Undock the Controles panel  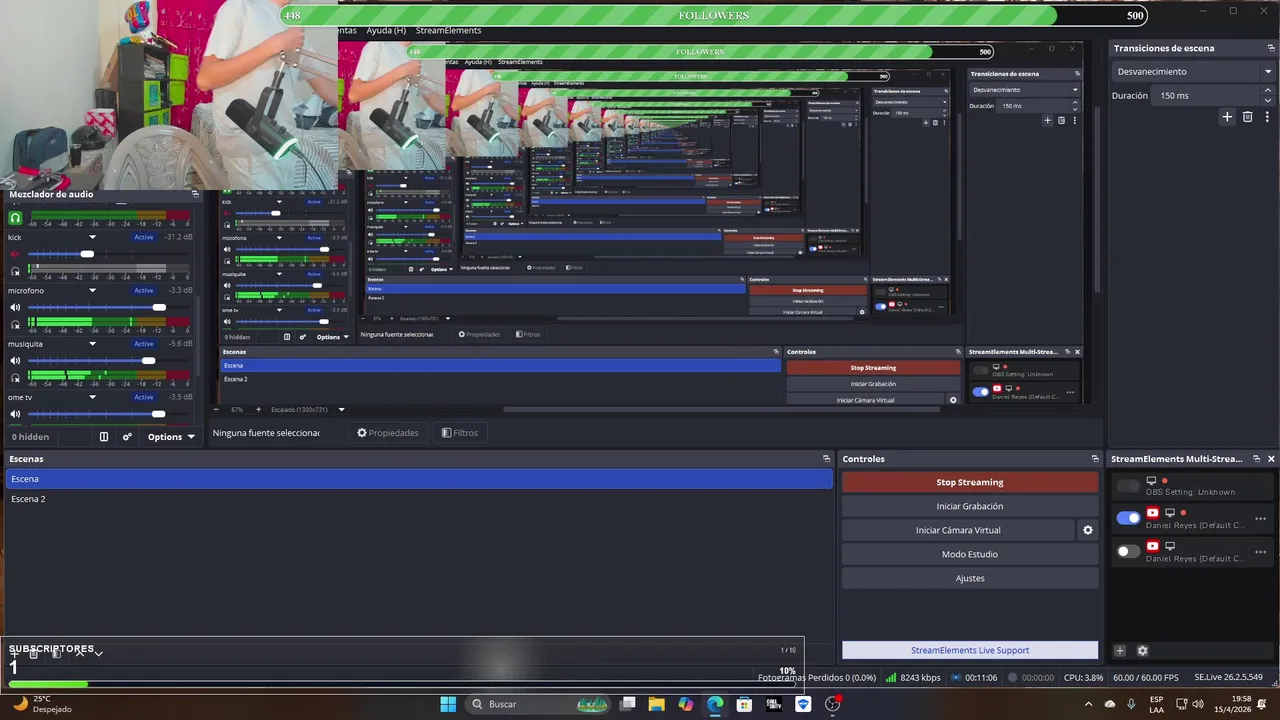pyautogui.click(x=1095, y=459)
